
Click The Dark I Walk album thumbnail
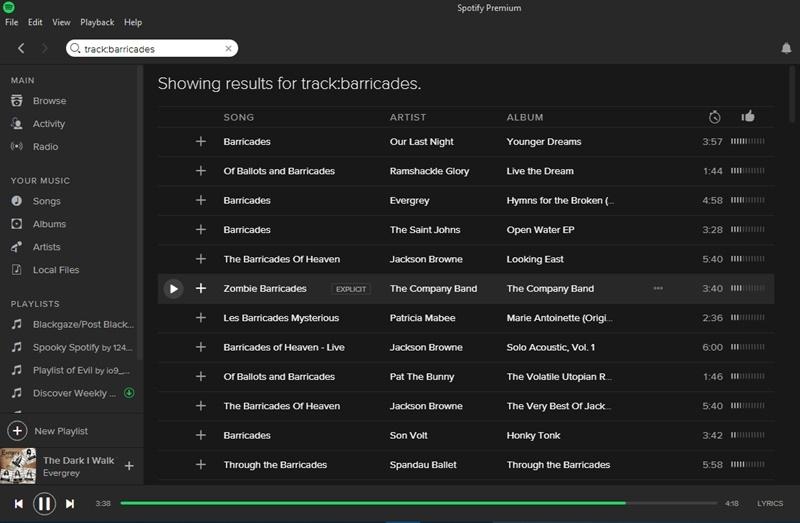18,466
